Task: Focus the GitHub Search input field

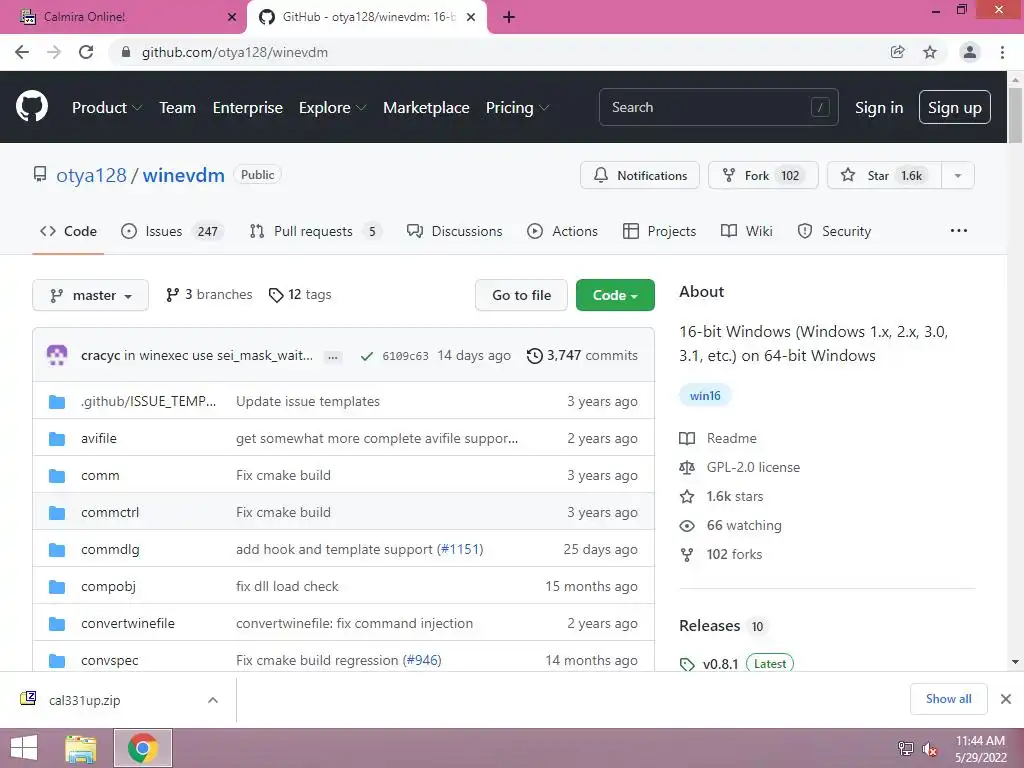Action: pyautogui.click(x=718, y=107)
